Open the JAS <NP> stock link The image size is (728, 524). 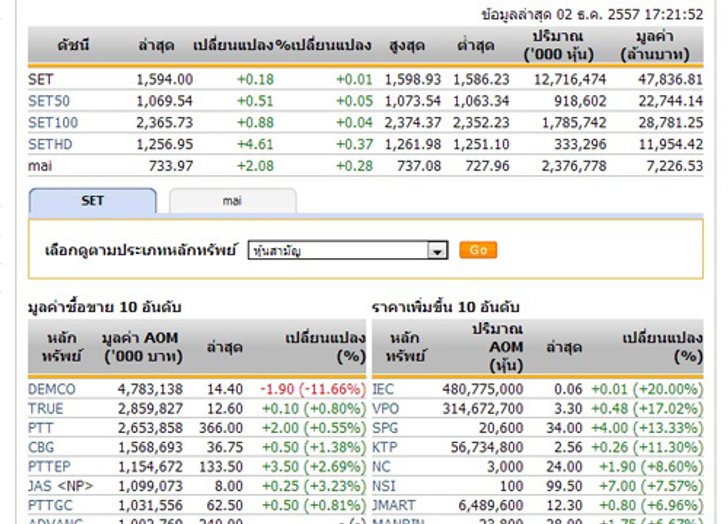pos(61,486)
